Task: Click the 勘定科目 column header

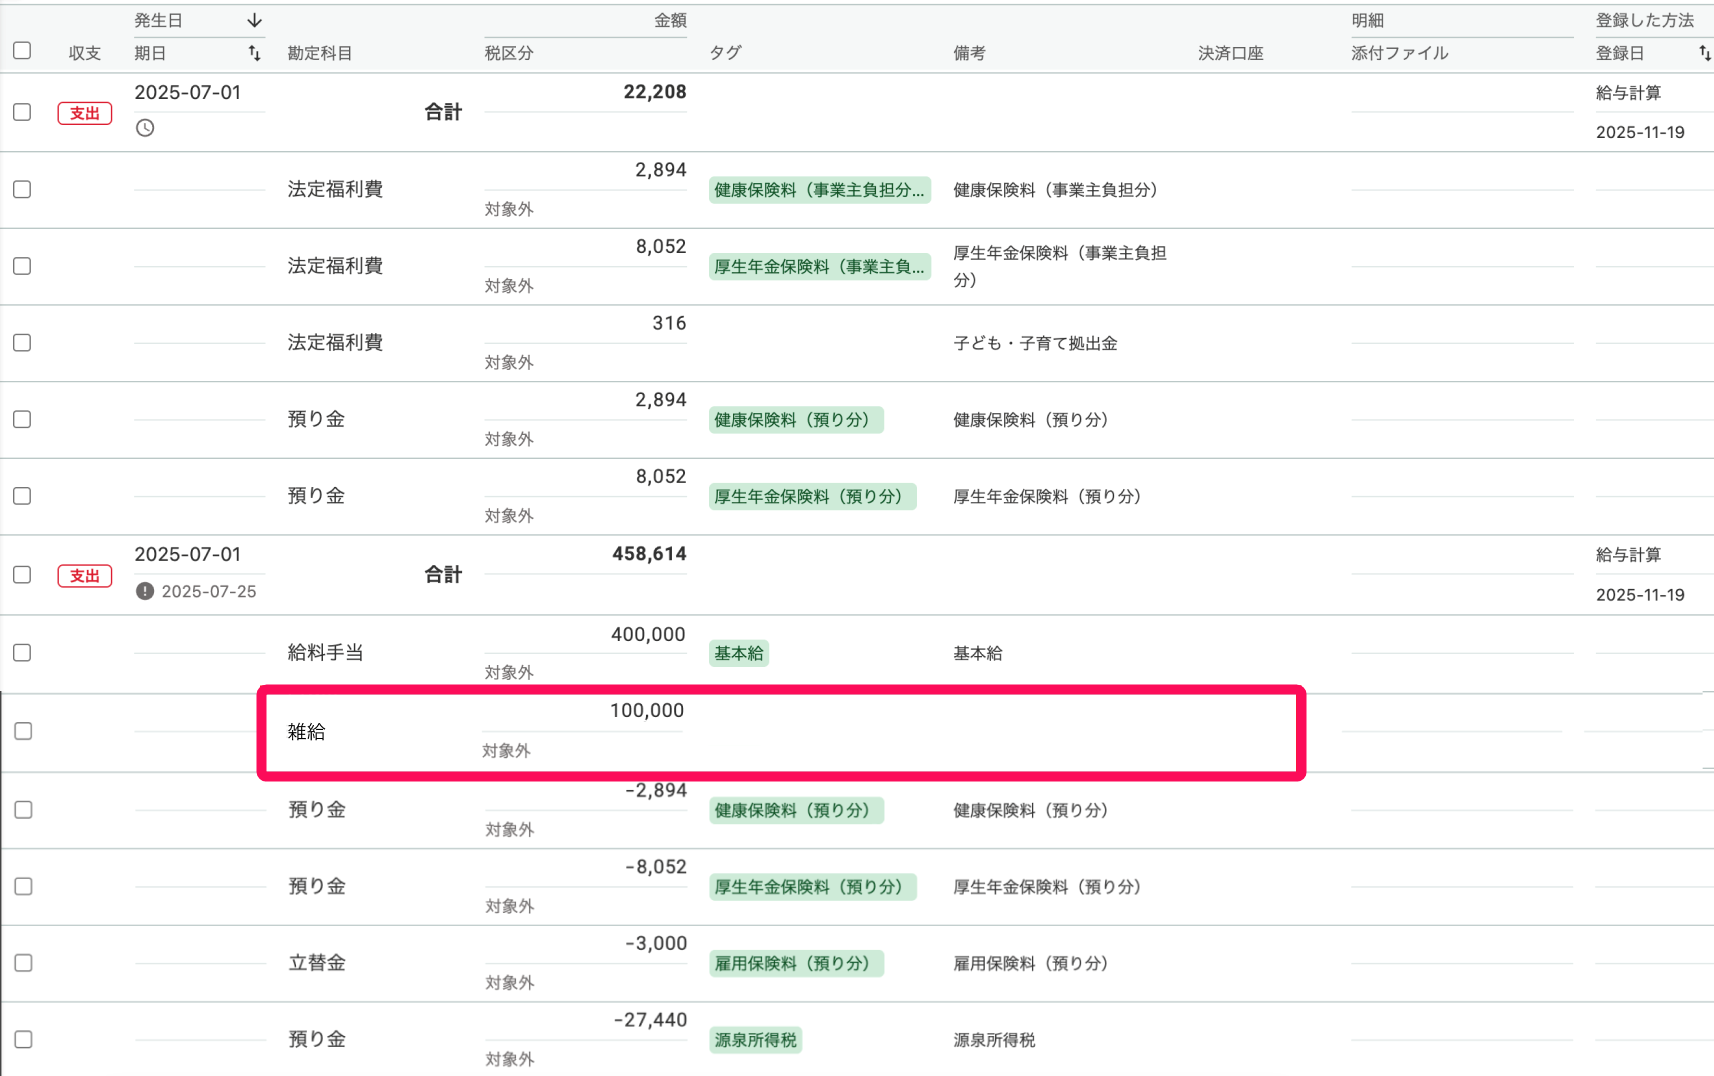Action: (x=320, y=53)
